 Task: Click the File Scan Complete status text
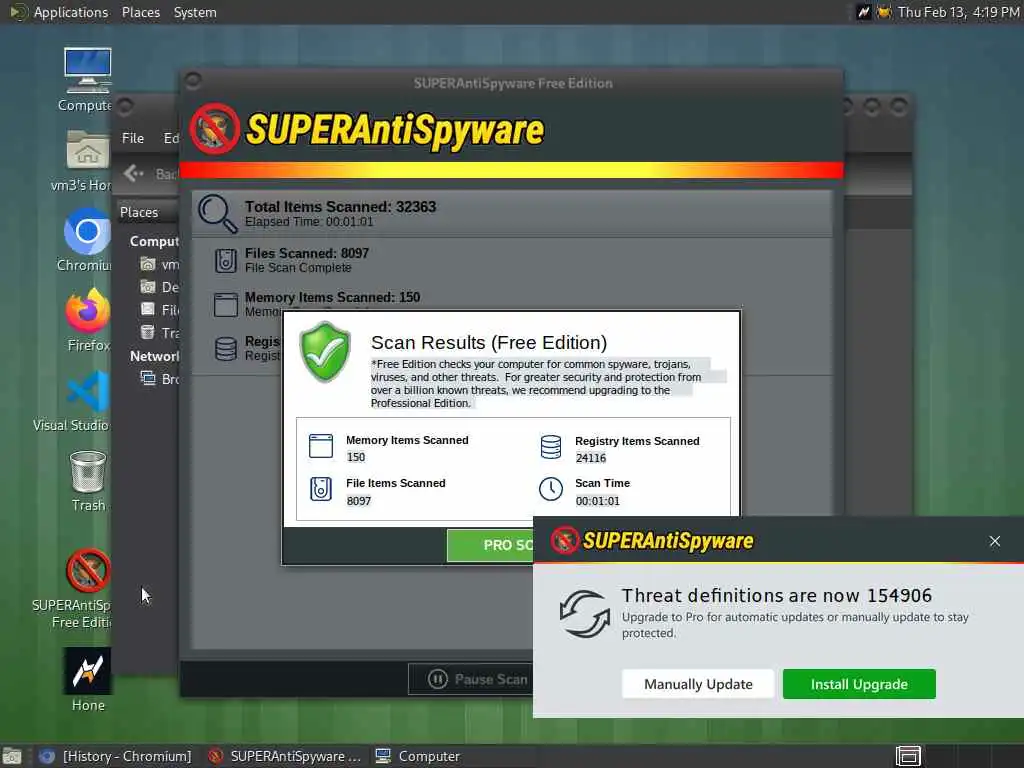(x=298, y=268)
